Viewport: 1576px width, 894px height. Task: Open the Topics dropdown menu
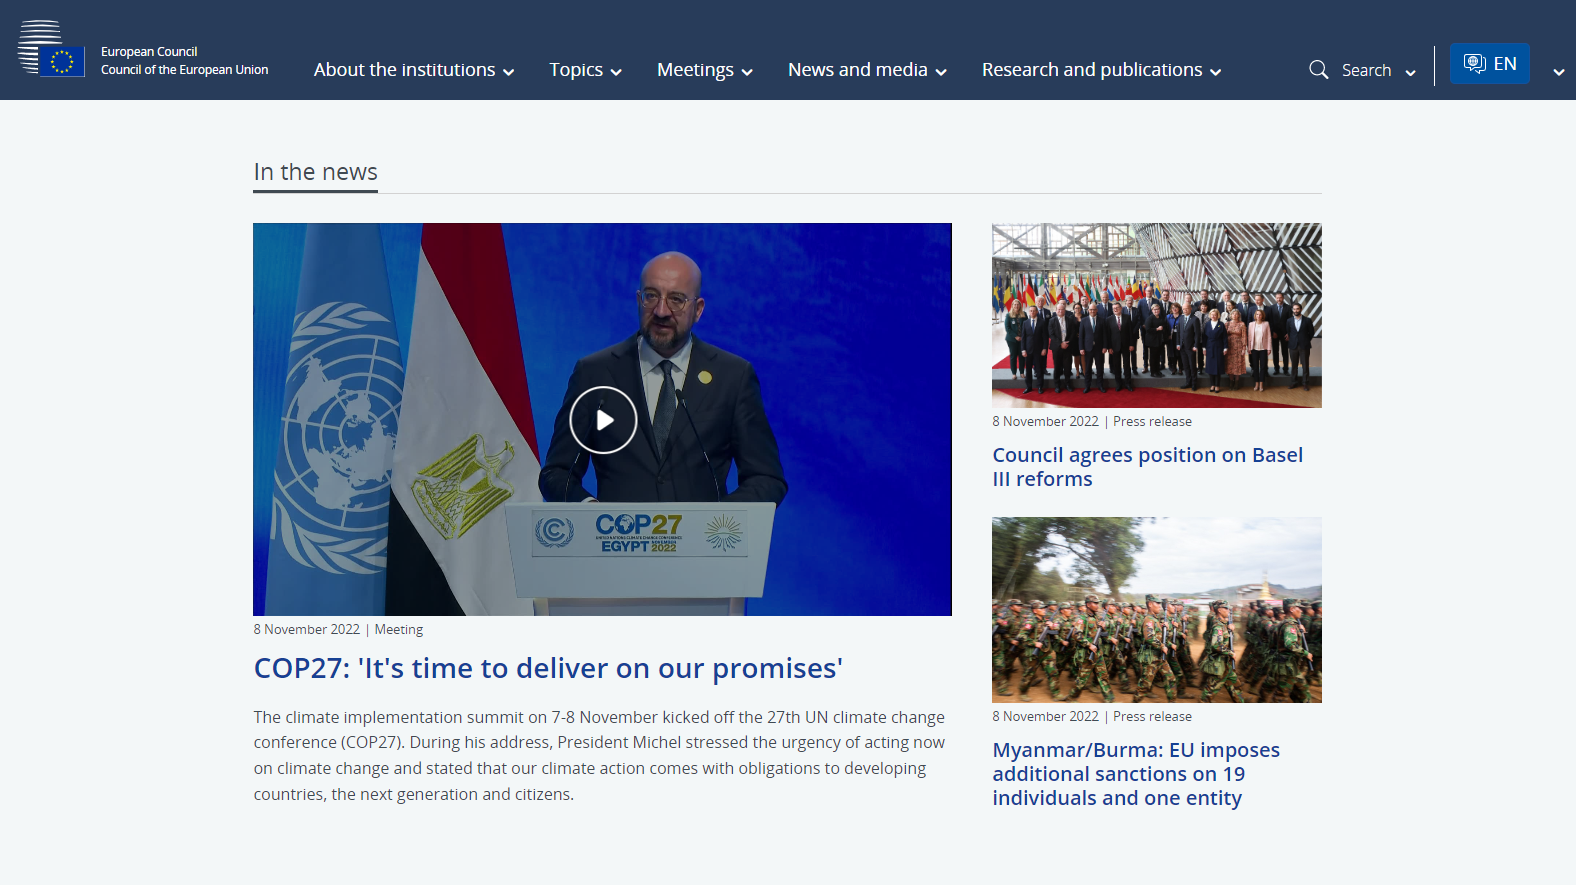[585, 70]
